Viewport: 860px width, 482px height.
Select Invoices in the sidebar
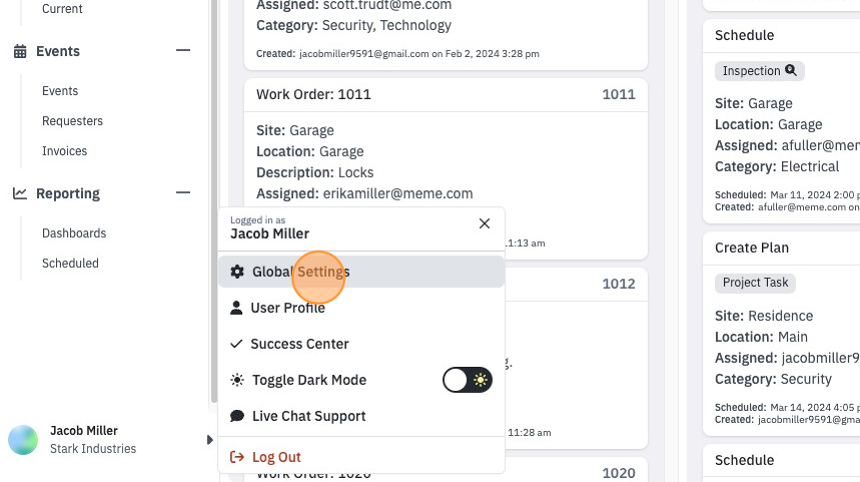65,151
